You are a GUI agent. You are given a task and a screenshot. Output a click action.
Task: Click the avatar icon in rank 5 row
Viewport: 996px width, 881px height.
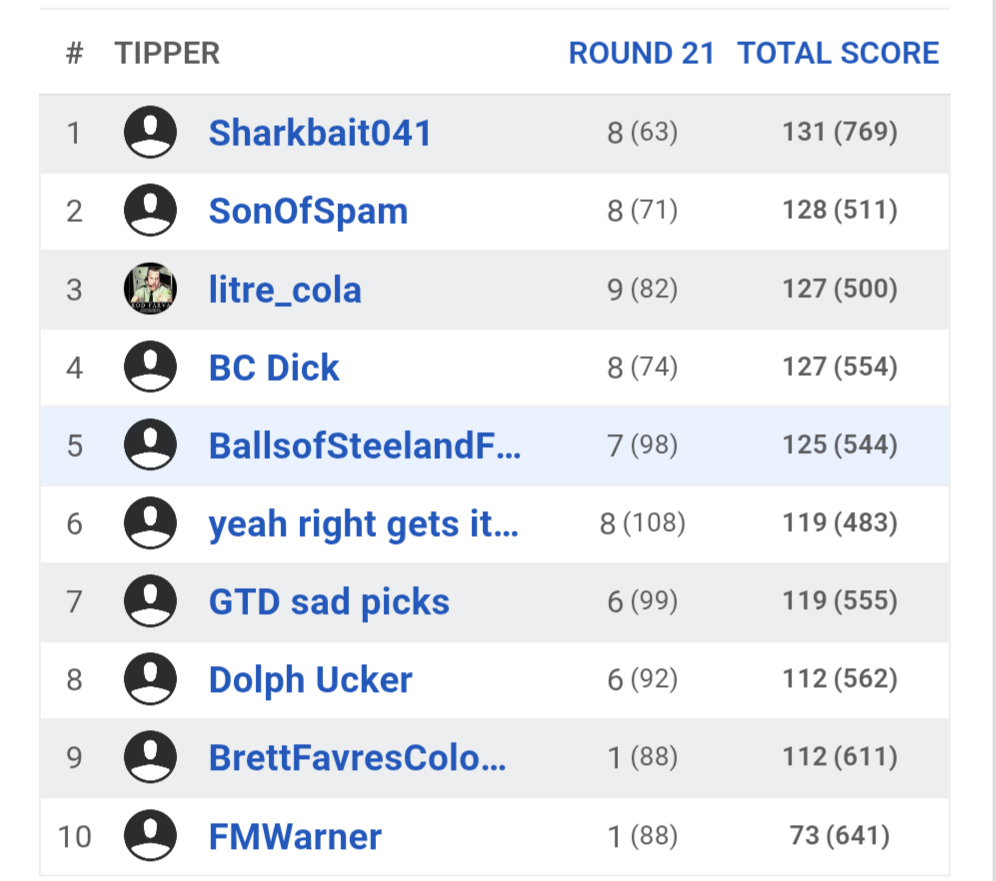click(x=150, y=445)
